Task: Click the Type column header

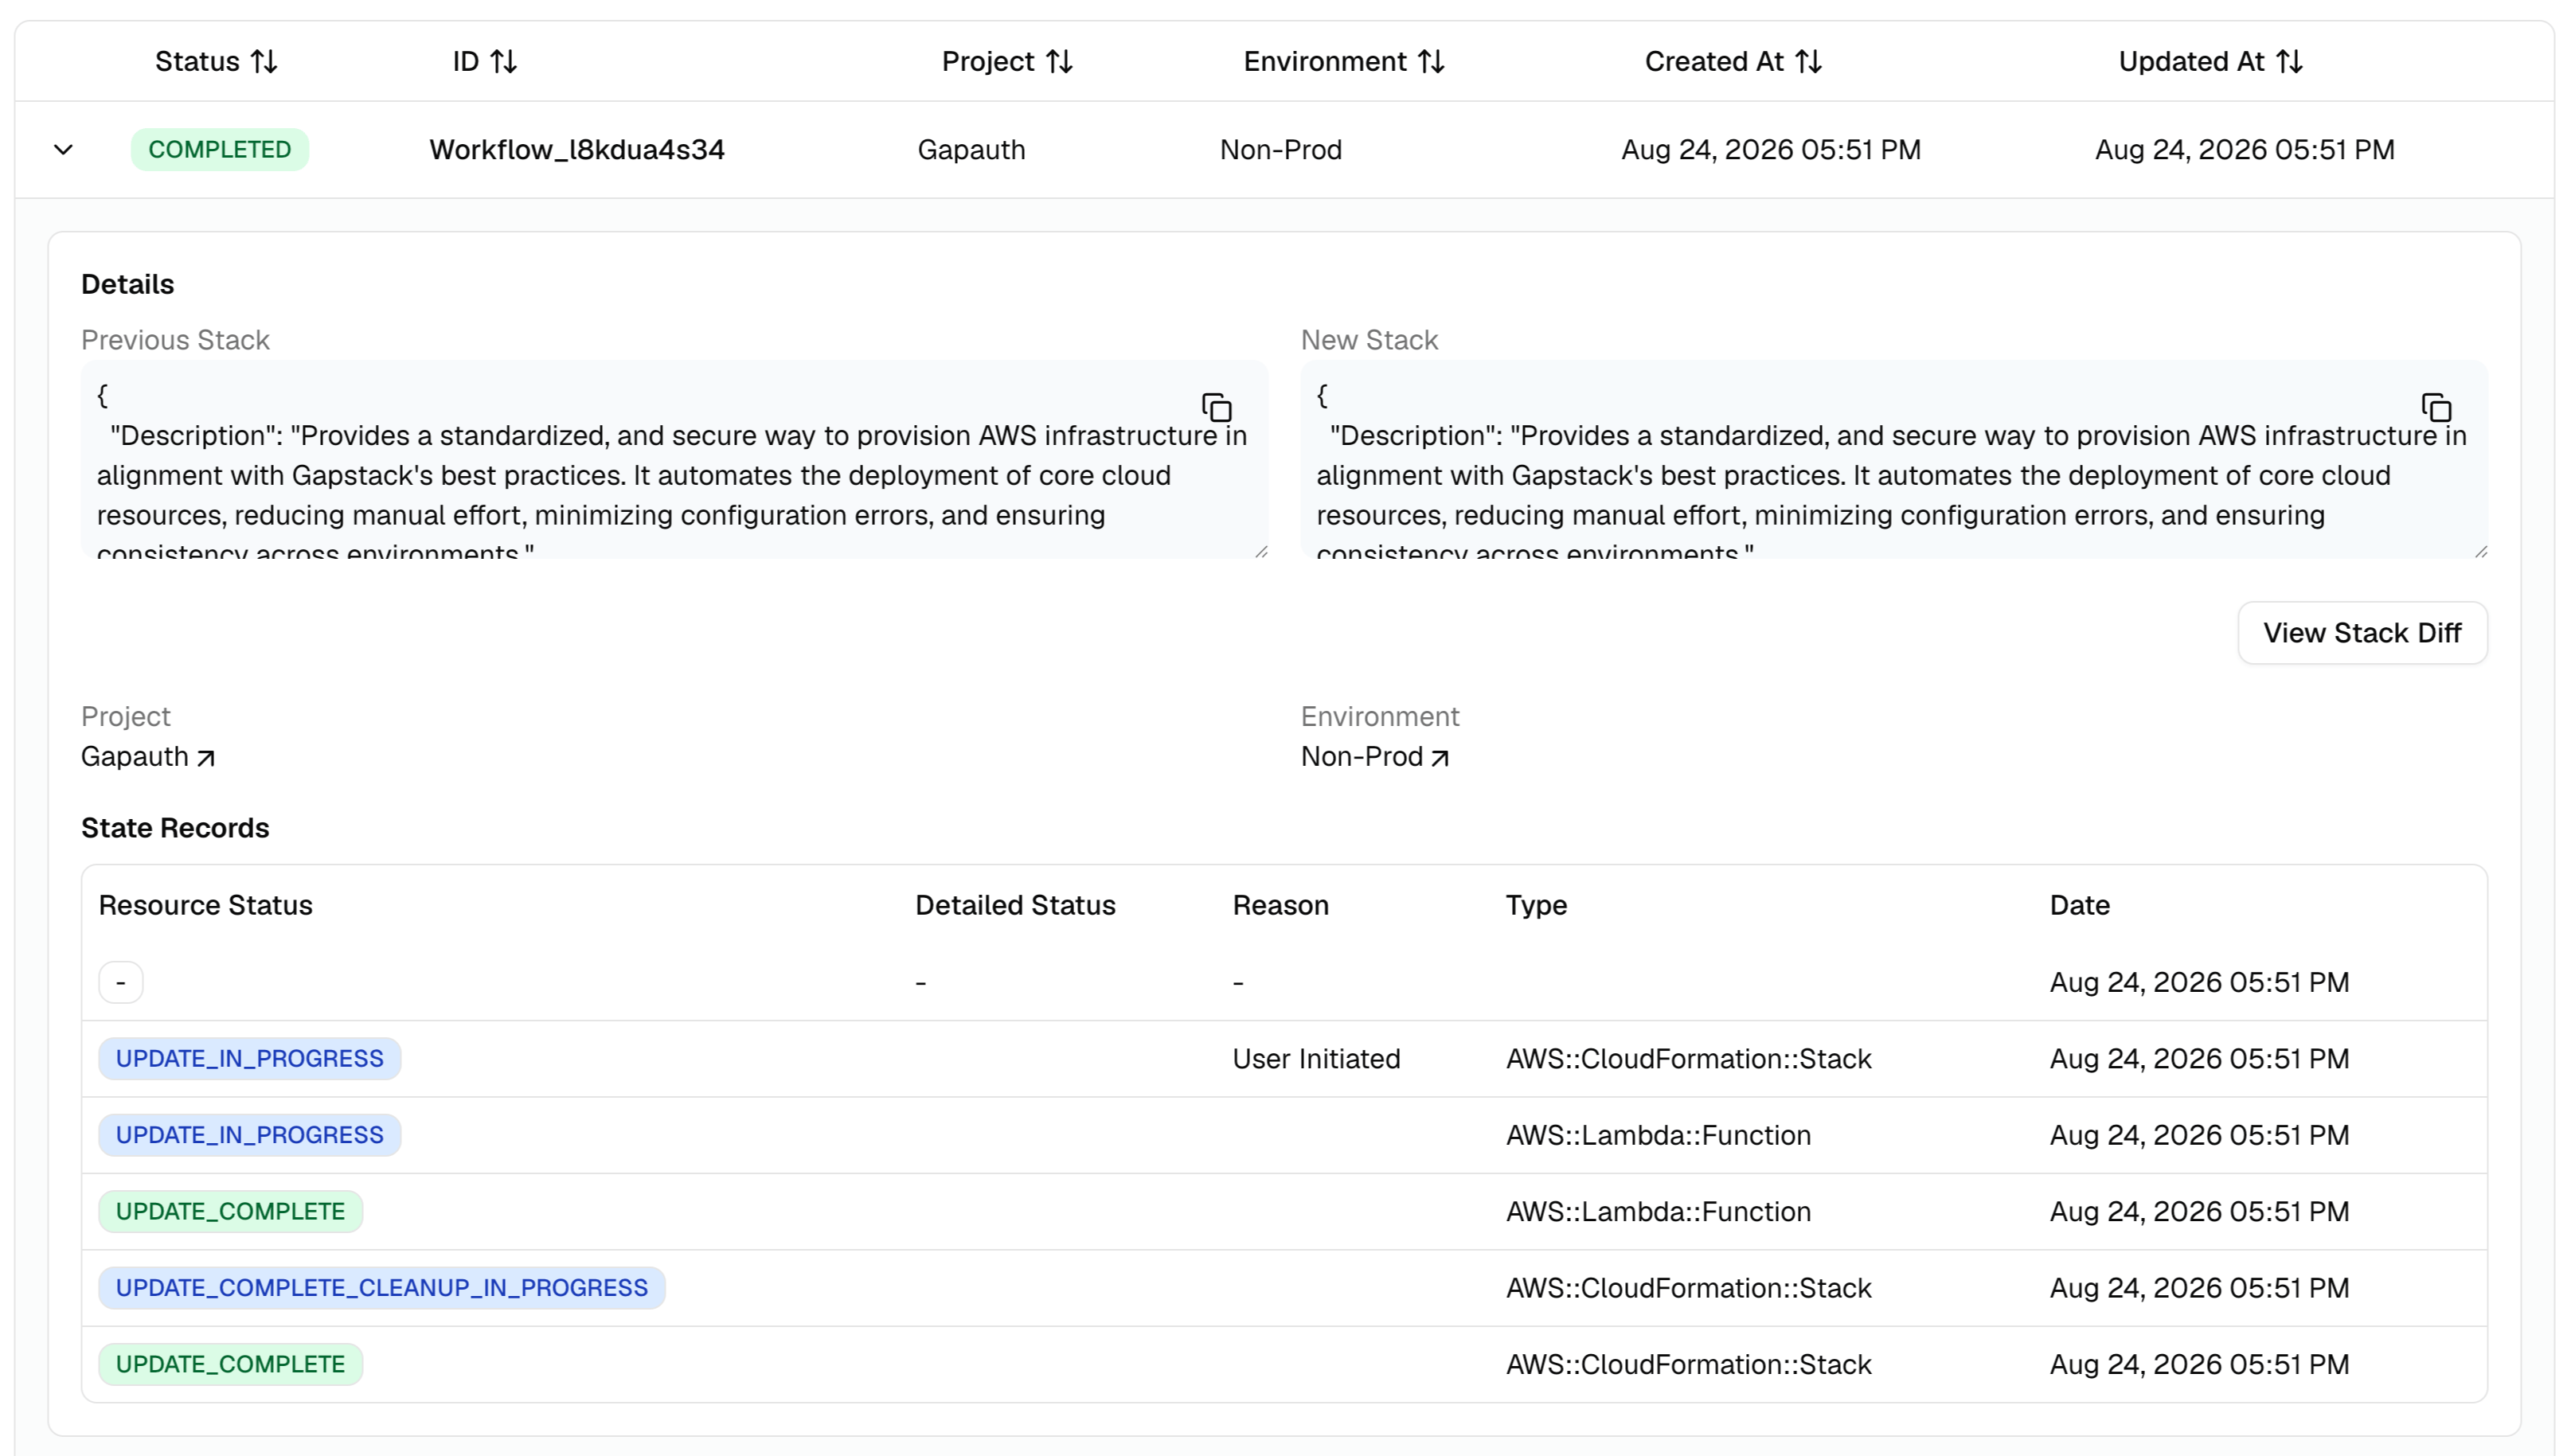Action: [1536, 906]
